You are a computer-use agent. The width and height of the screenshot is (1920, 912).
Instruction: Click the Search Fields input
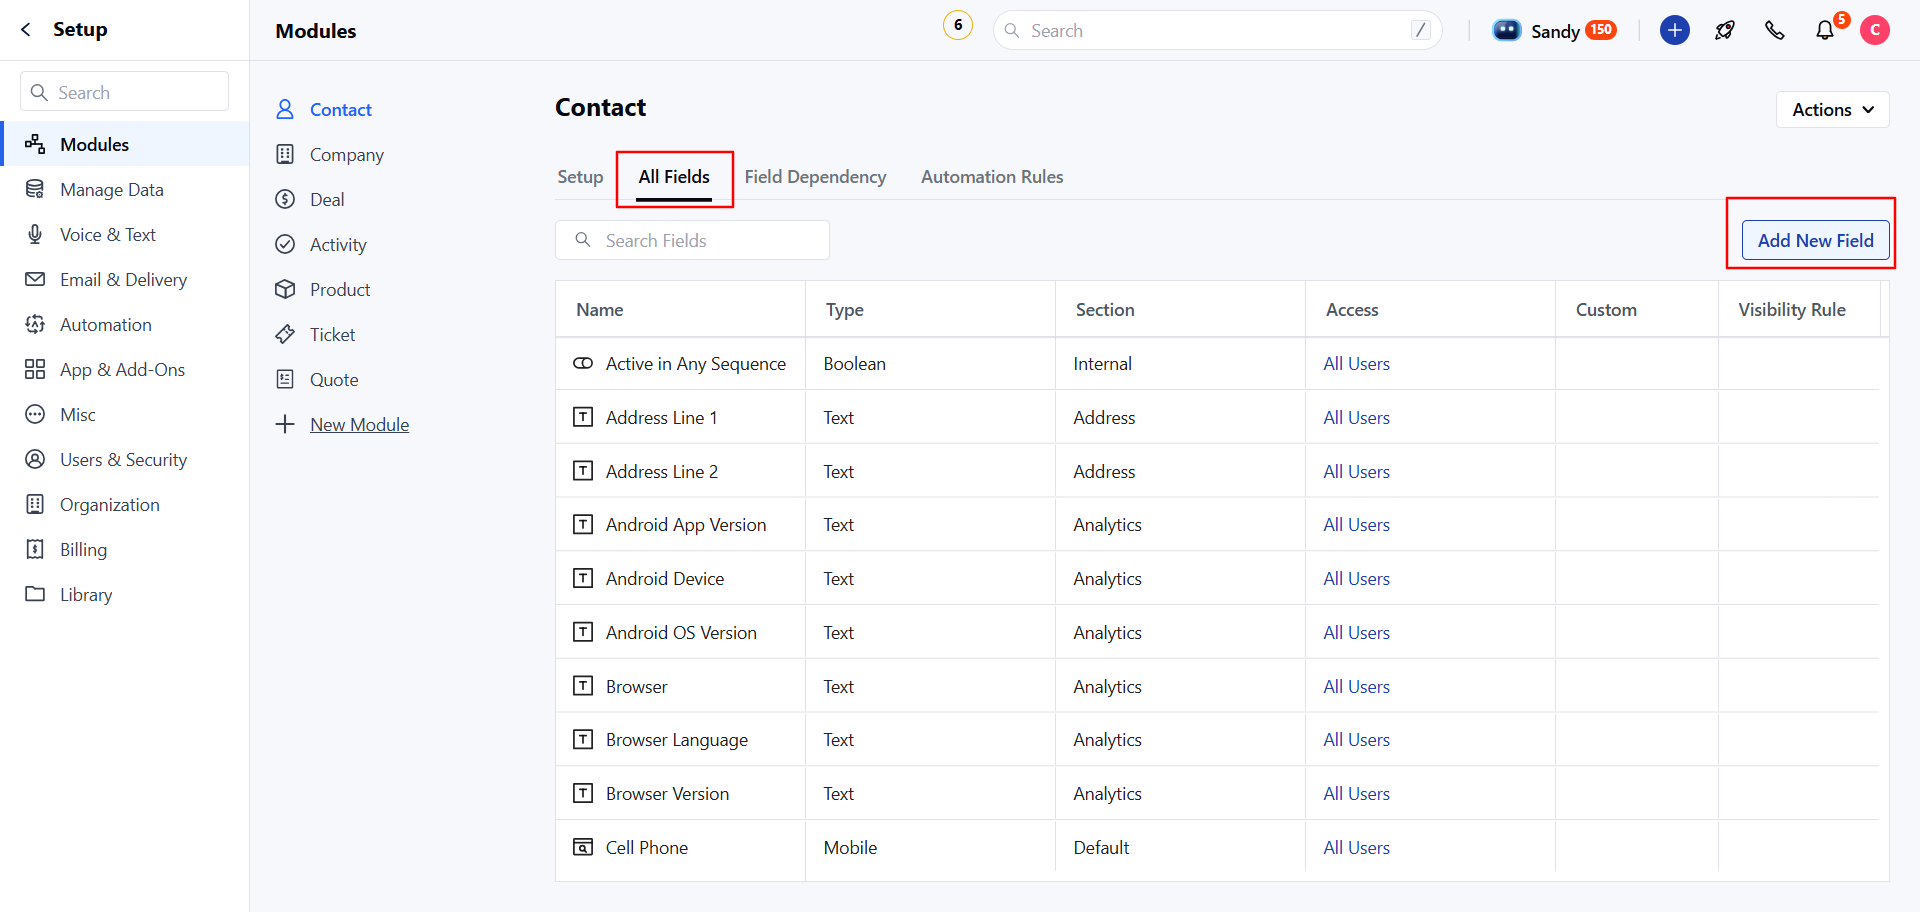point(692,240)
